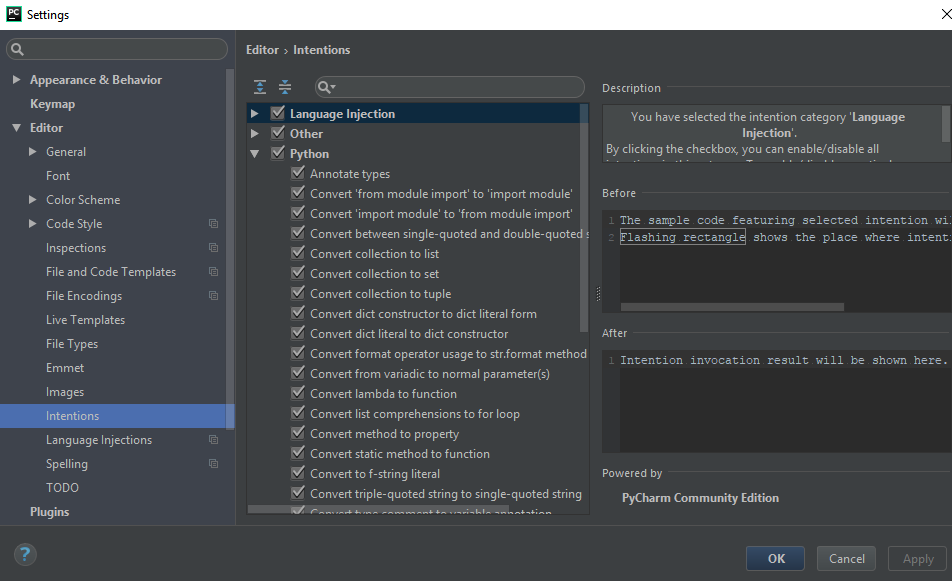Select Convert list comprehensions to for loop
The width and height of the screenshot is (952, 581).
[415, 413]
